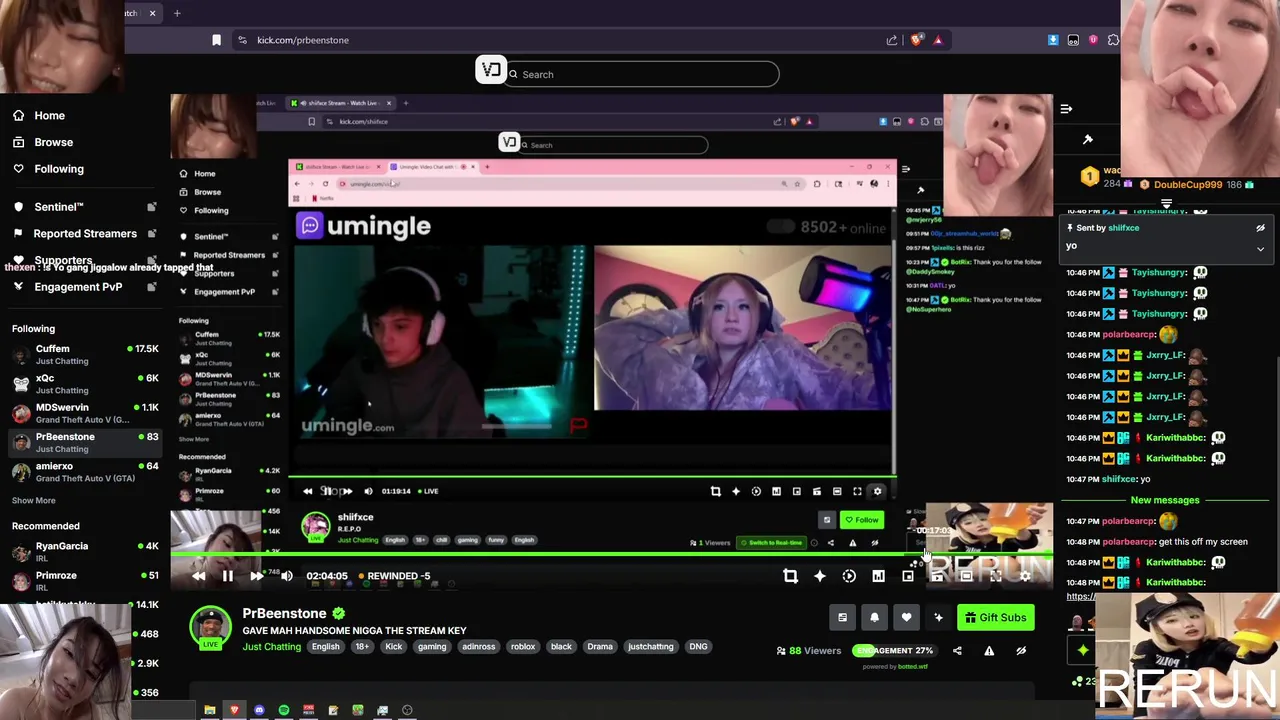Fast-forward the main PrBeenstone stream player
Screen dimensions: 1280x720
click(257, 576)
